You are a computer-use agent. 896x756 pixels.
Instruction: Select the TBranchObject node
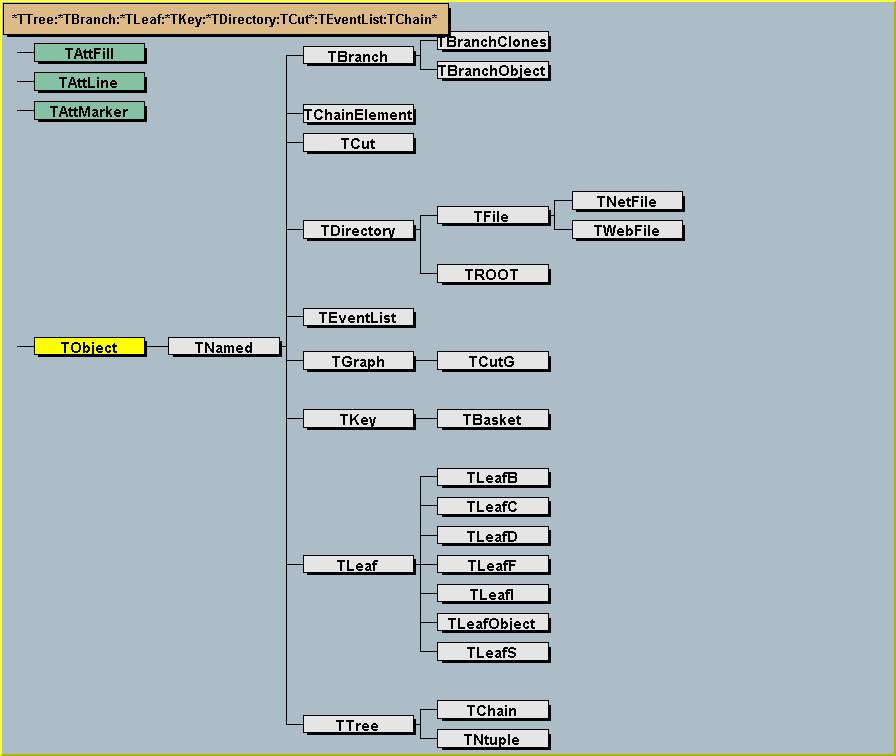pyautogui.click(x=492, y=71)
